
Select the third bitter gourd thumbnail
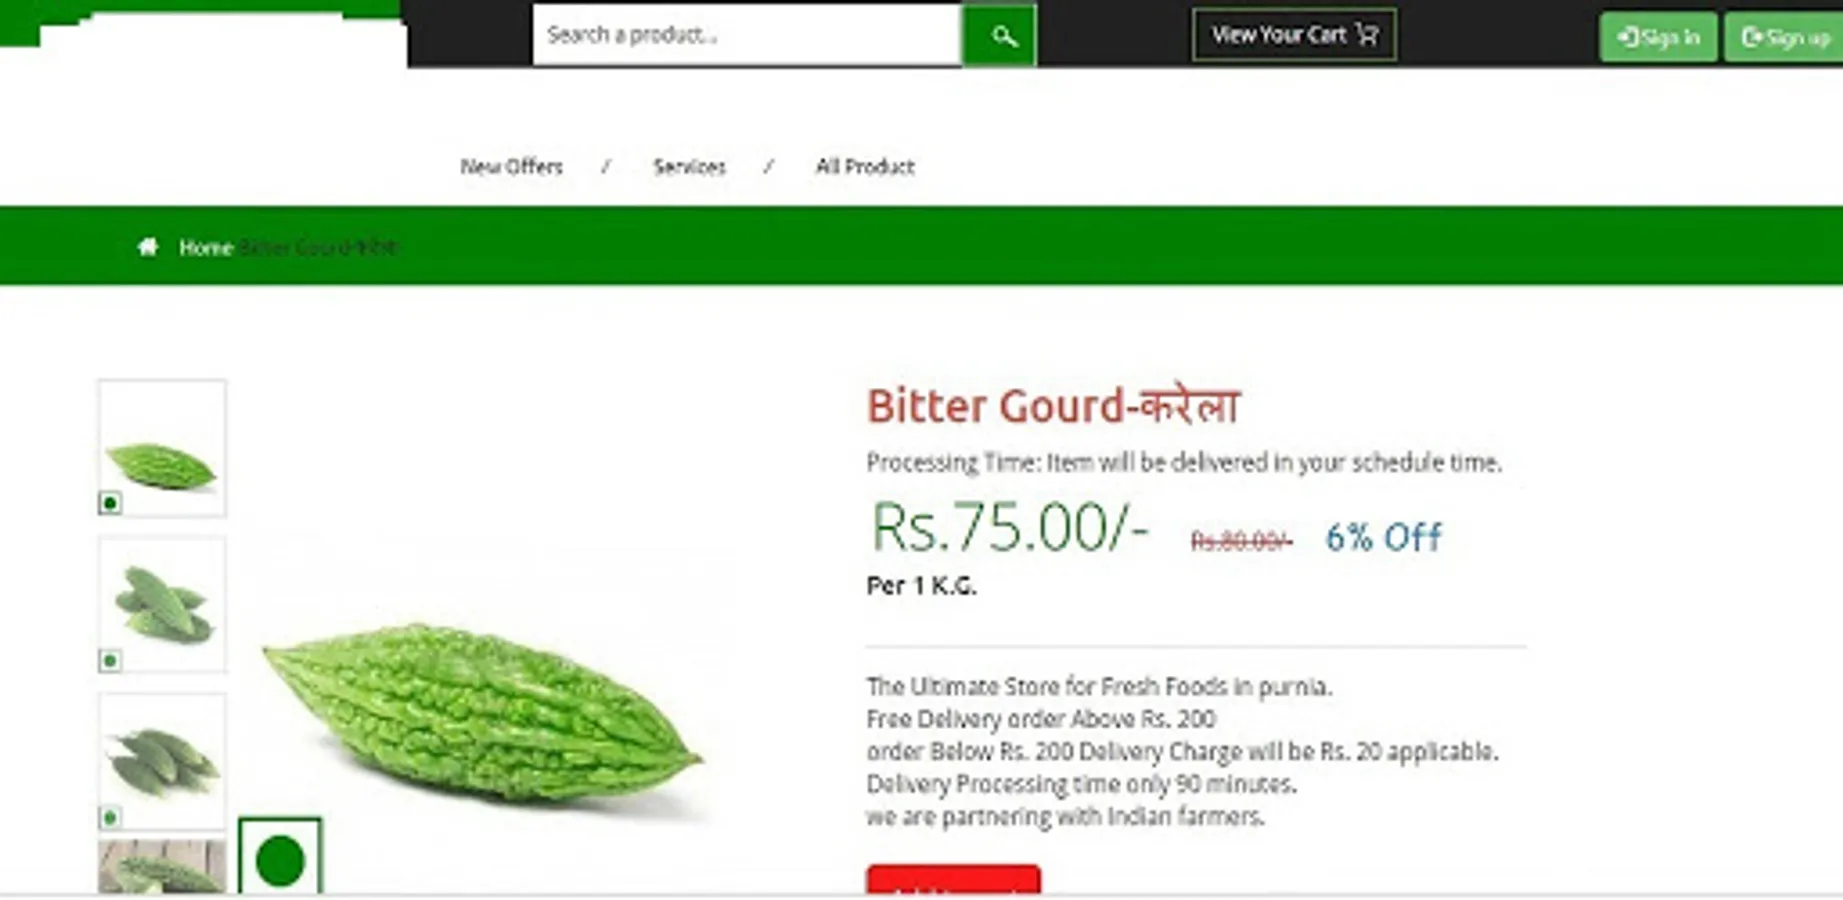[x=162, y=761]
